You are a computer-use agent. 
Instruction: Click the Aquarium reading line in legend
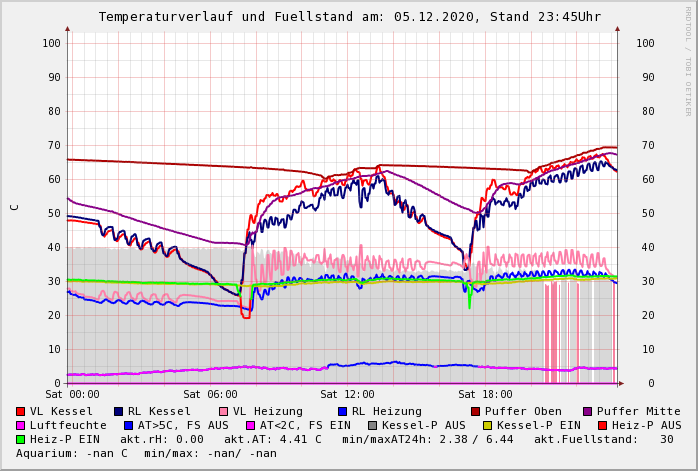point(146,453)
